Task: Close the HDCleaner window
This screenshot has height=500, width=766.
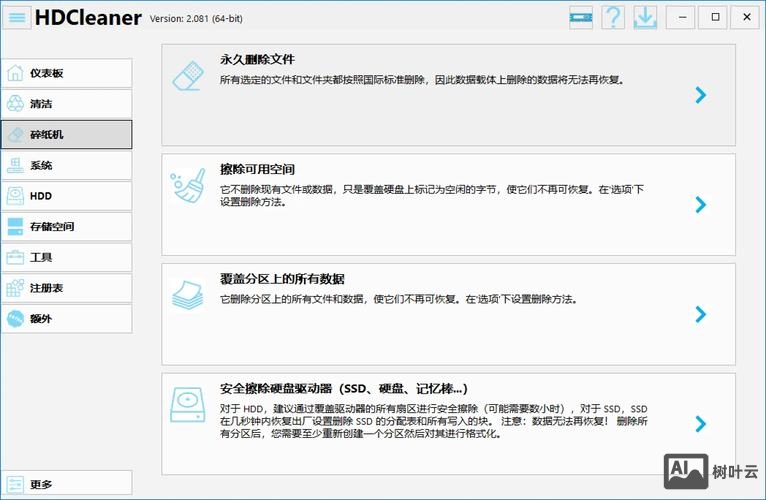Action: 747,18
